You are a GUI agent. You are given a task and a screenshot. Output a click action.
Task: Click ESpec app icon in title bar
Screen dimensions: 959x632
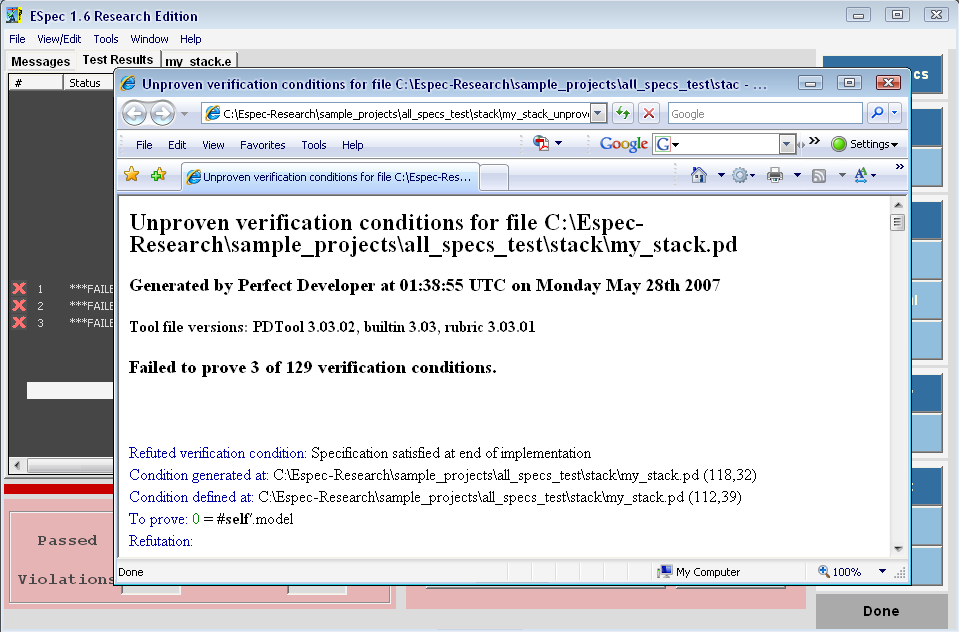(15, 15)
